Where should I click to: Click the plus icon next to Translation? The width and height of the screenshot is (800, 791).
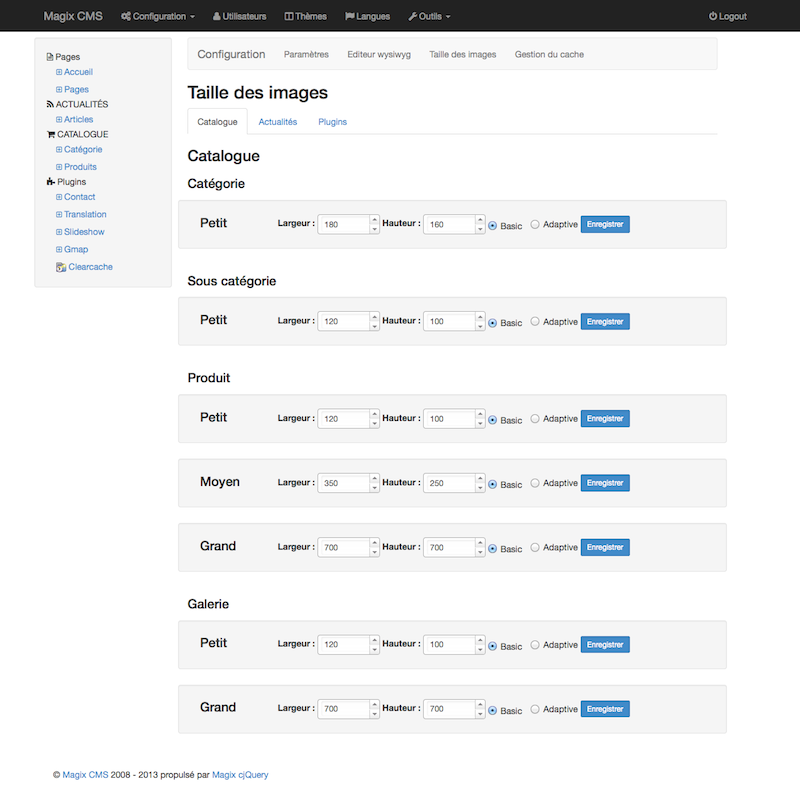59,214
